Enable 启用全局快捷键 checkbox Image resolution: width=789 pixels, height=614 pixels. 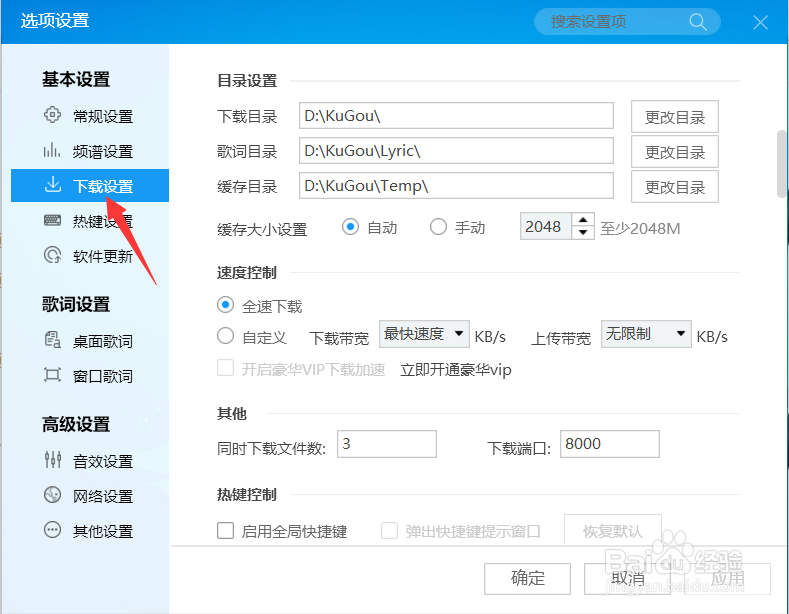pos(225,530)
